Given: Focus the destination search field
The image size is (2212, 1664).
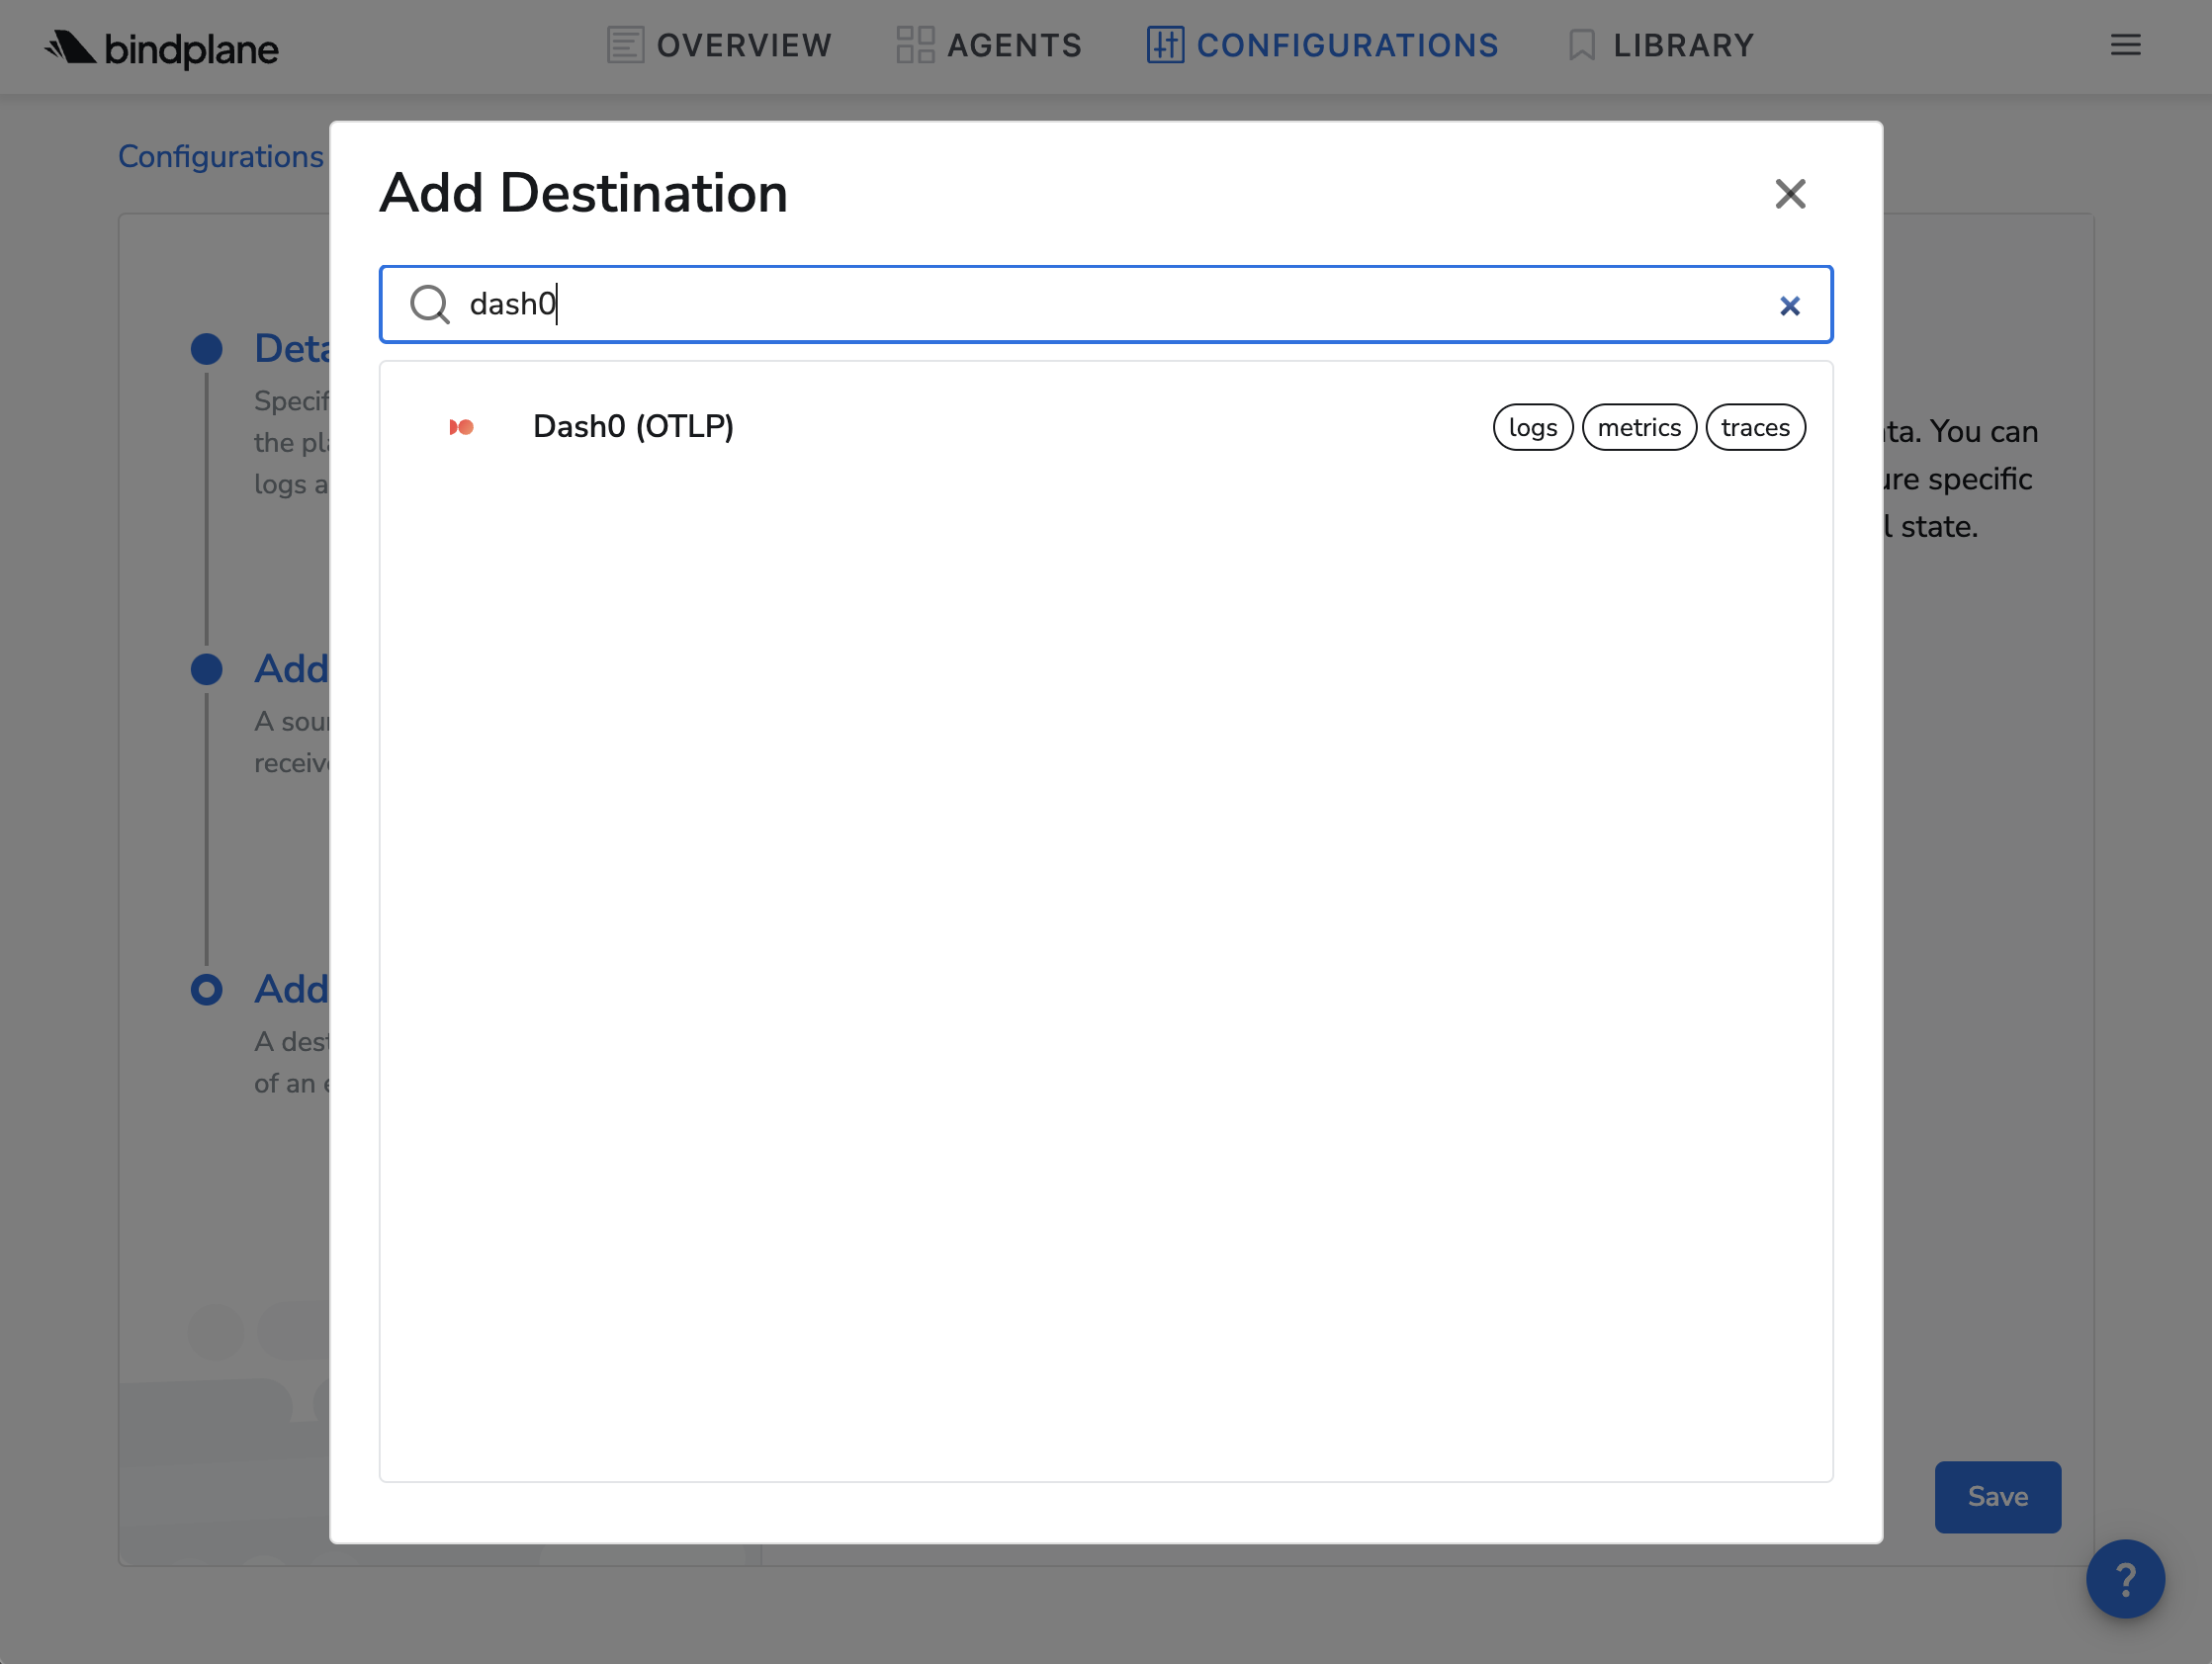Looking at the screenshot, I should pyautogui.click(x=1100, y=304).
